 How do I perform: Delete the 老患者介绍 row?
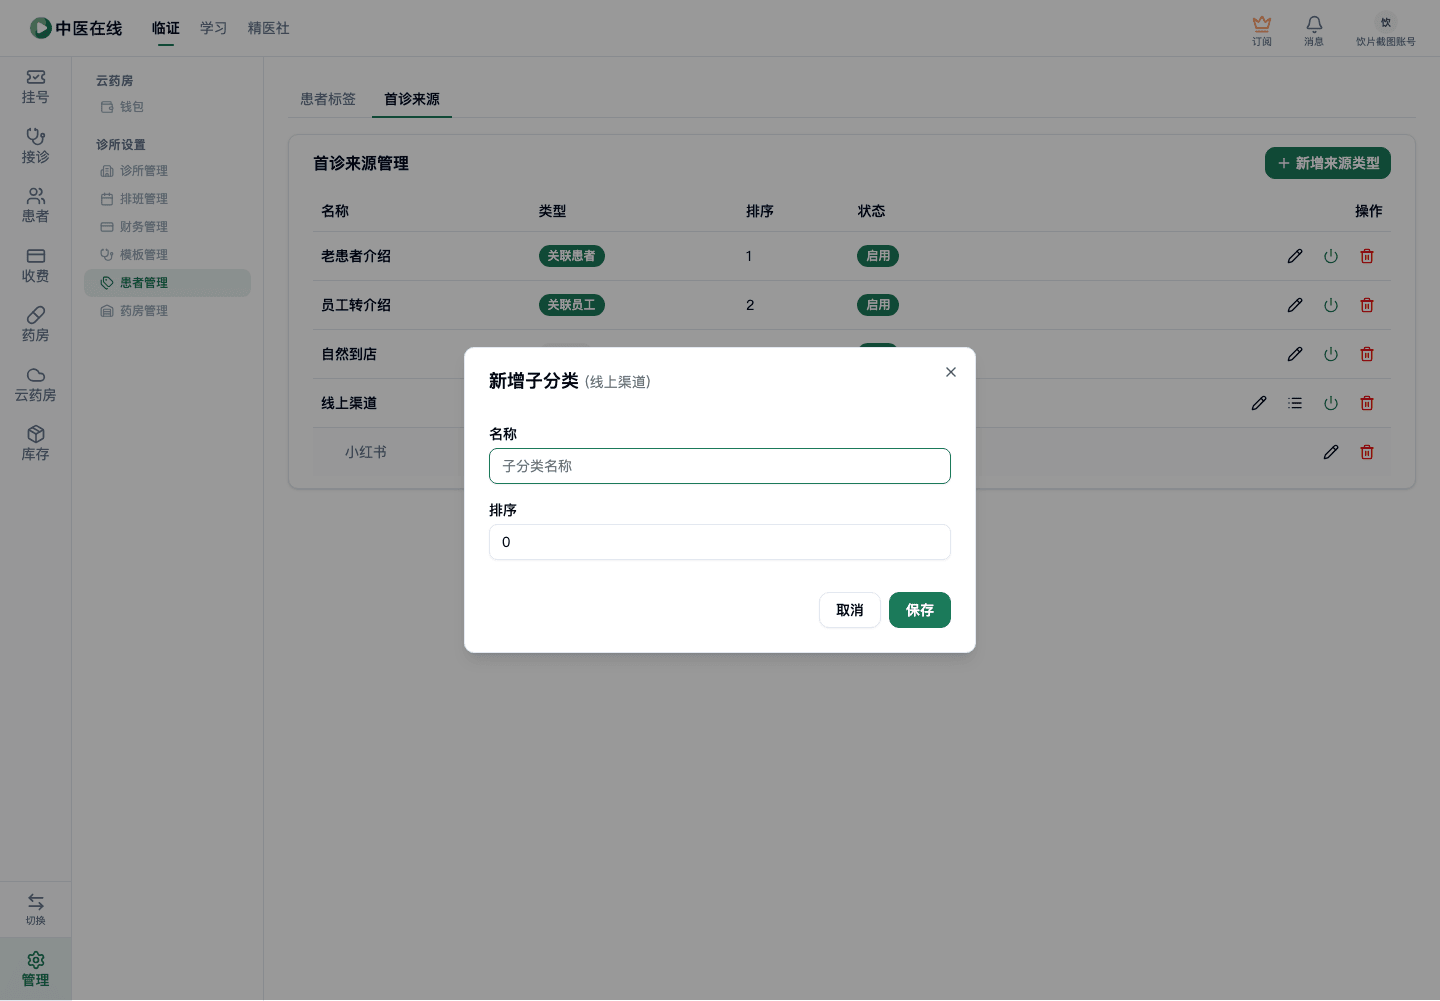1367,256
